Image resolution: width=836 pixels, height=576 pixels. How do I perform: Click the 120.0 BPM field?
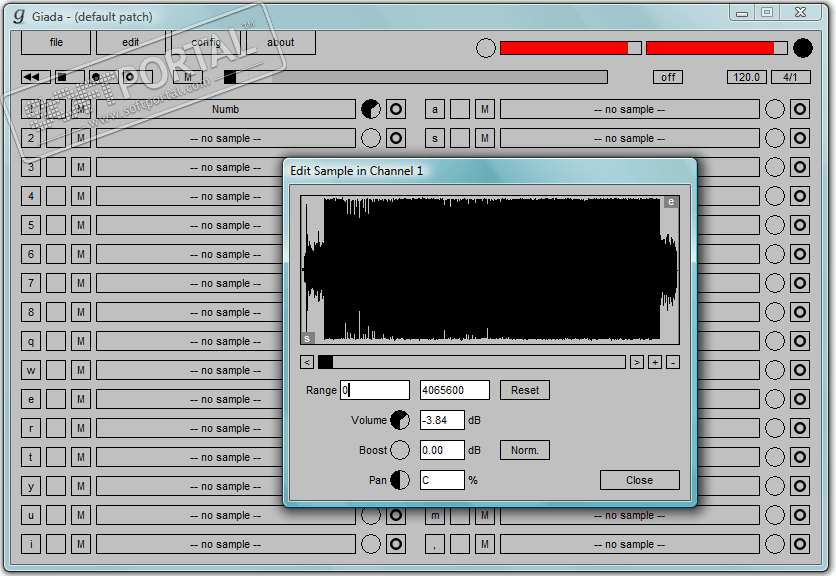click(746, 77)
